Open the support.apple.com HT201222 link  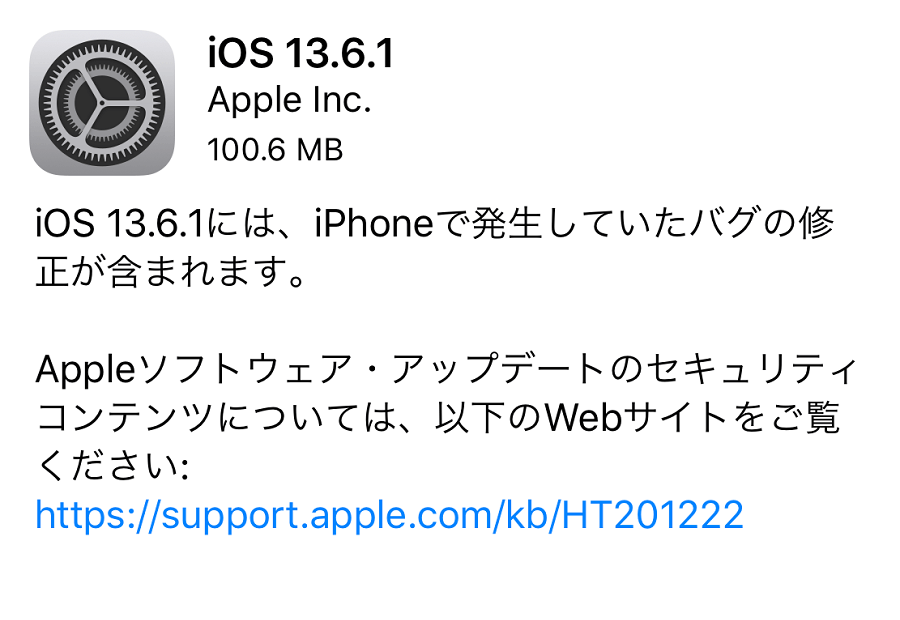(x=390, y=515)
